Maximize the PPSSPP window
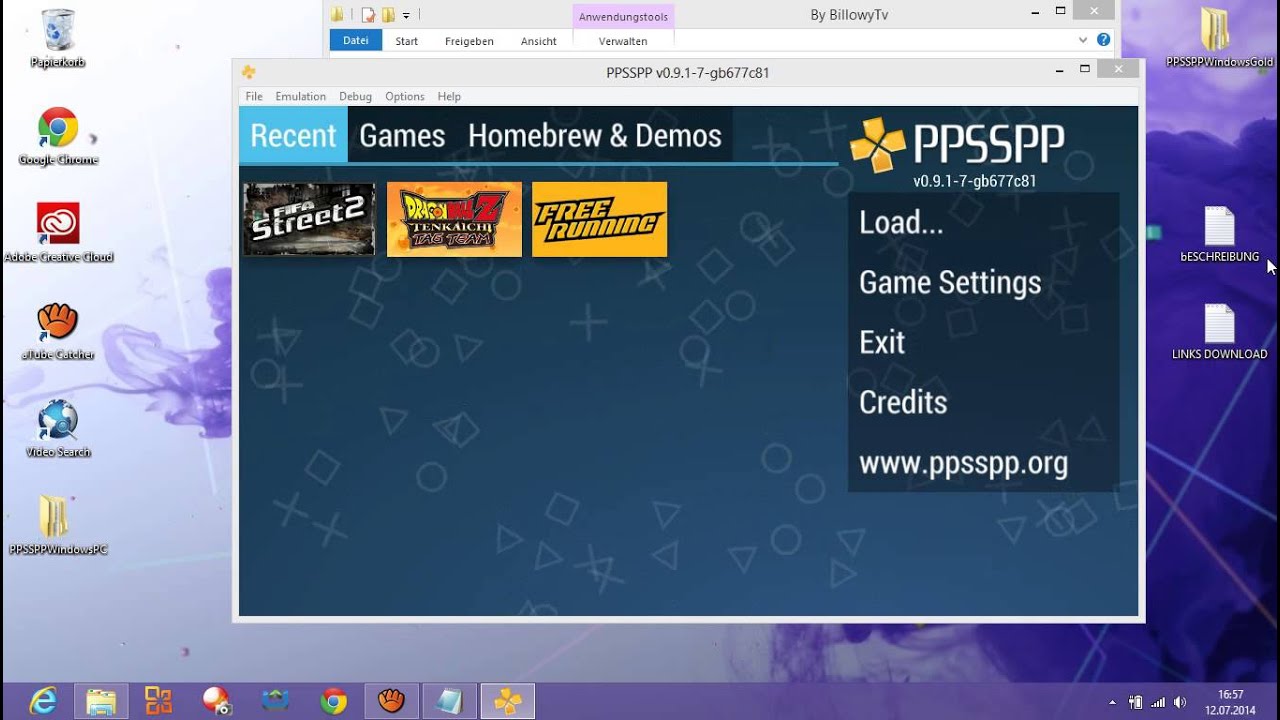1280x720 pixels. tap(1085, 69)
